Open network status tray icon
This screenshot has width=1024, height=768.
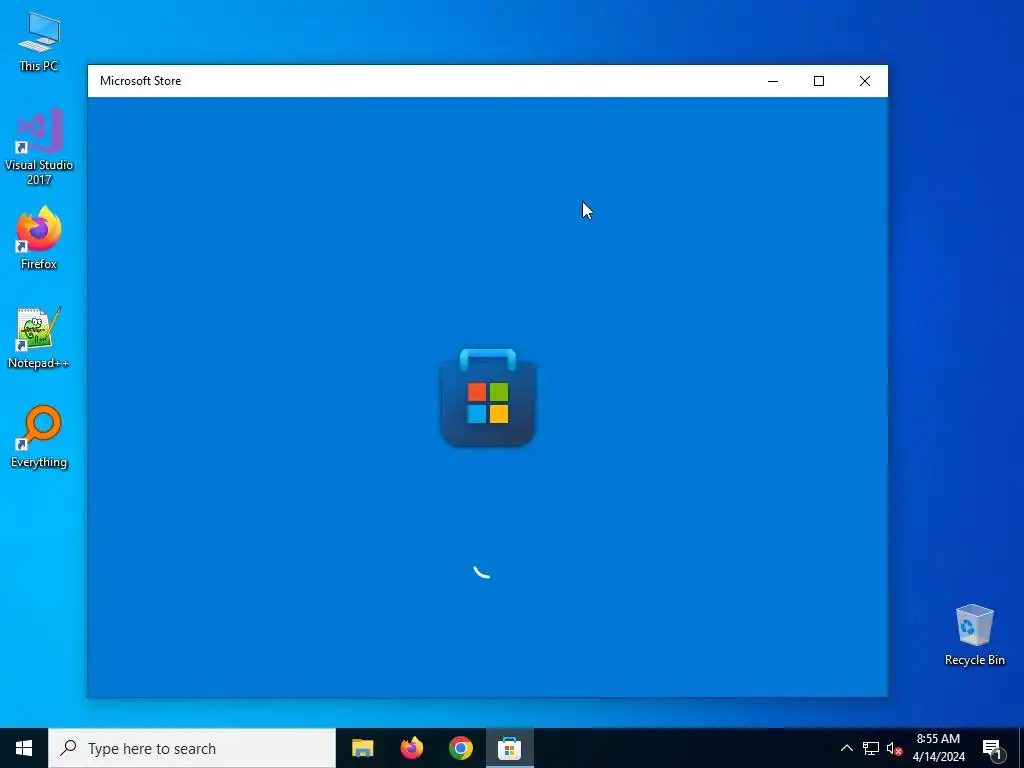[871, 748]
